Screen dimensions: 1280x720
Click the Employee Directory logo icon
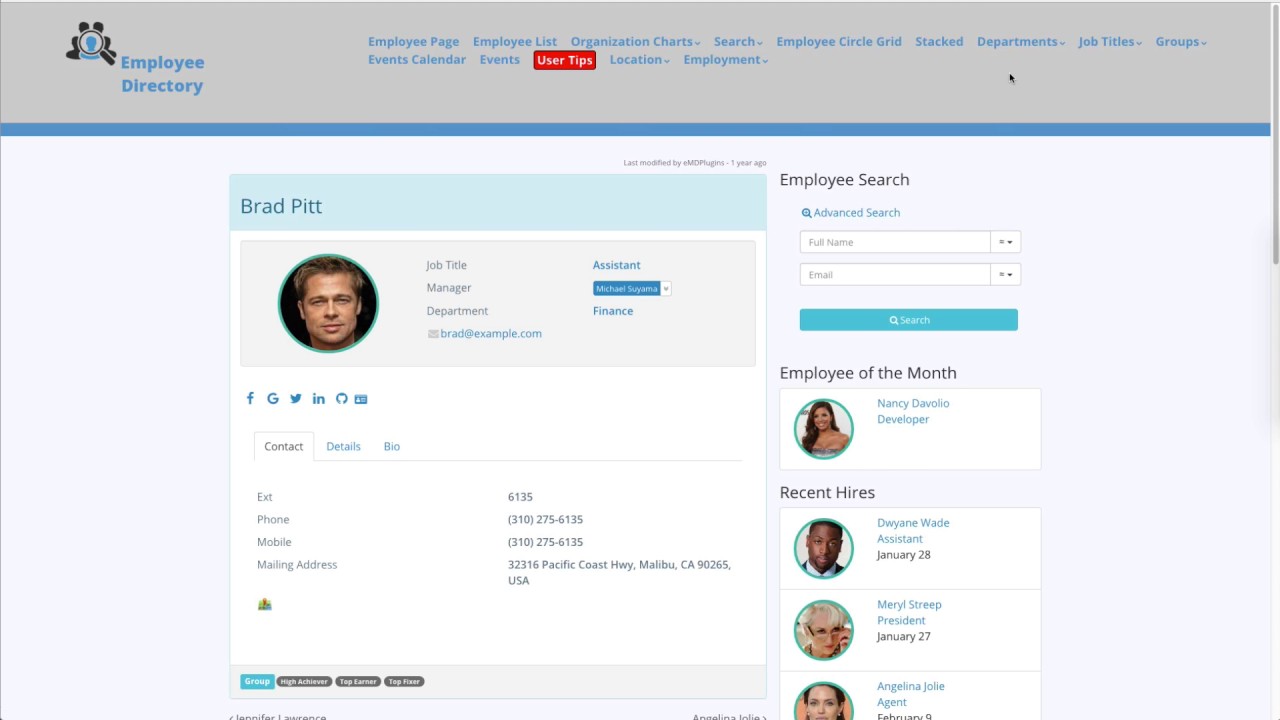[x=91, y=44]
